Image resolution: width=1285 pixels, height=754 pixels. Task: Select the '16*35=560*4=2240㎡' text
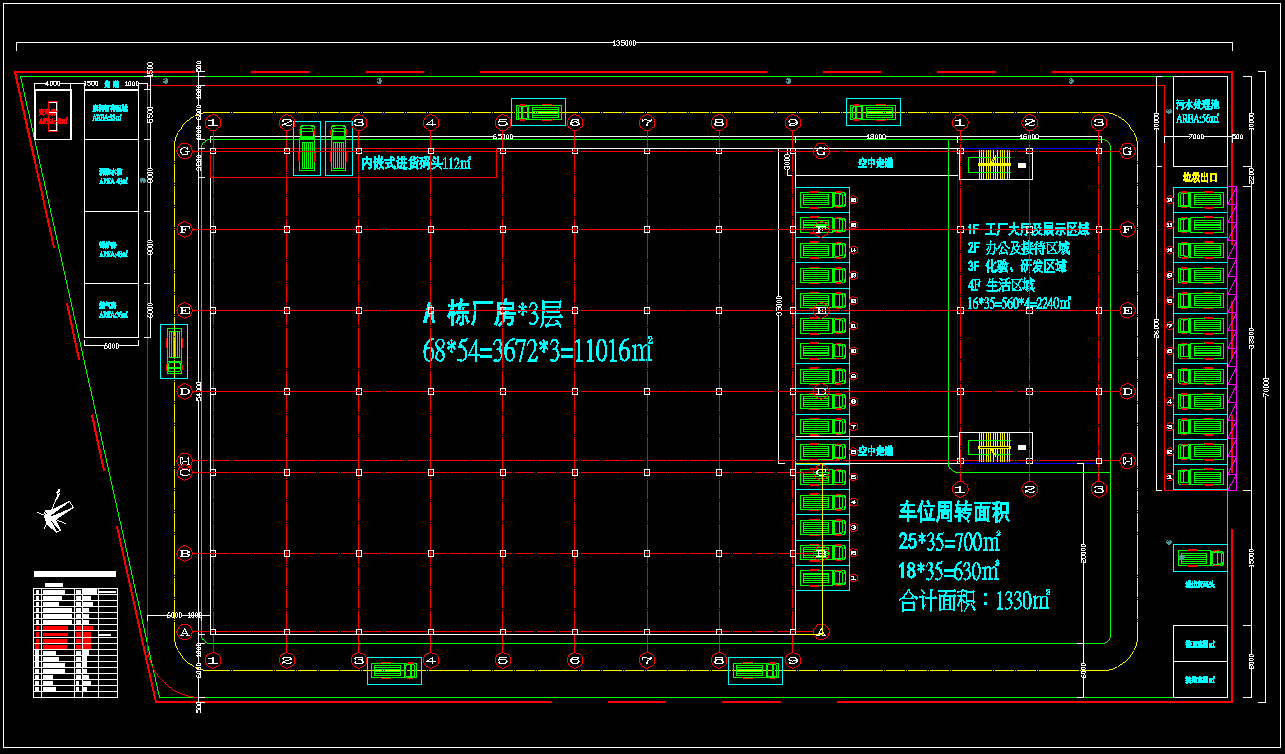point(1018,302)
